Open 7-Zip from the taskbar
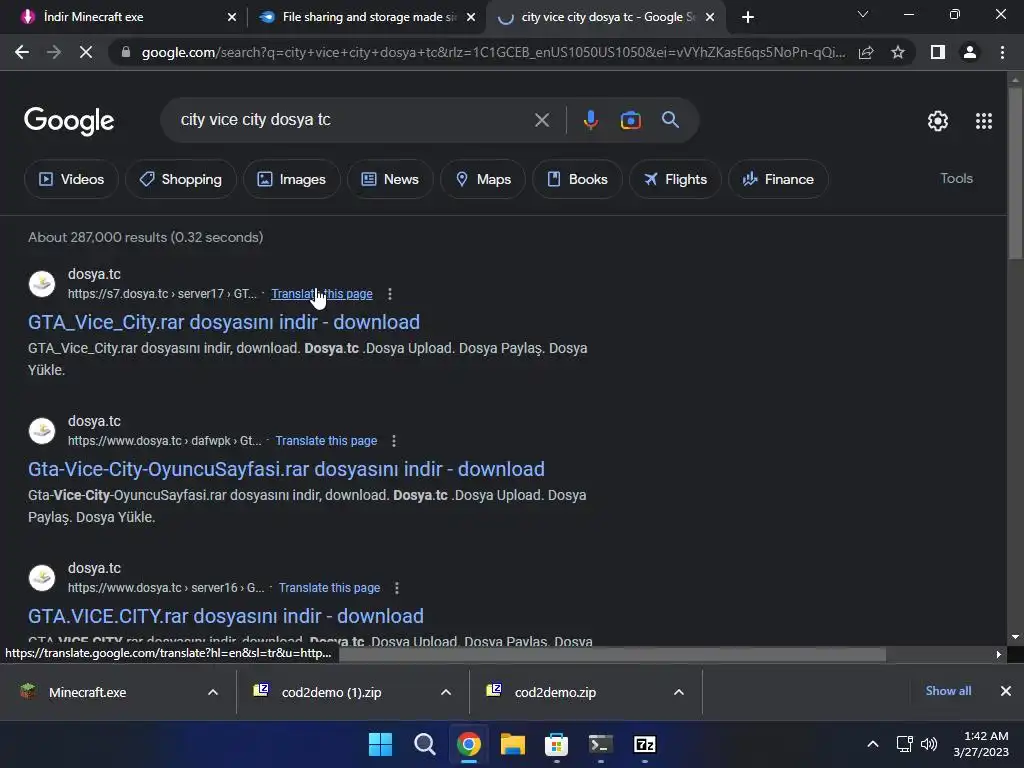Image resolution: width=1024 pixels, height=768 pixels. [645, 744]
